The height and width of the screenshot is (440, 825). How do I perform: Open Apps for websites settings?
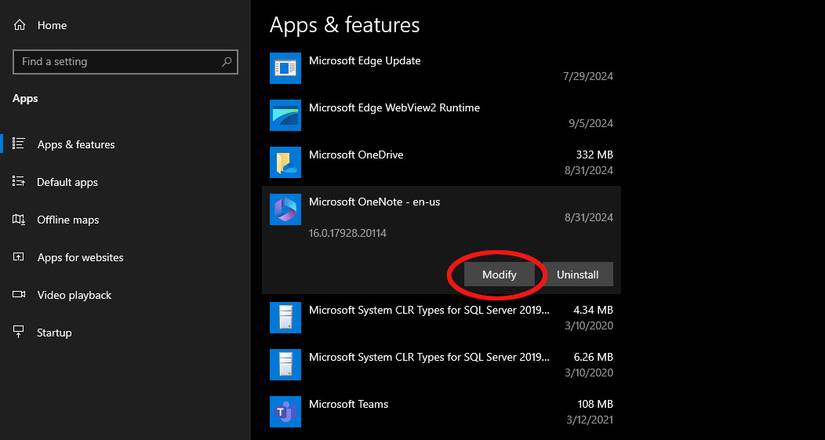81,257
